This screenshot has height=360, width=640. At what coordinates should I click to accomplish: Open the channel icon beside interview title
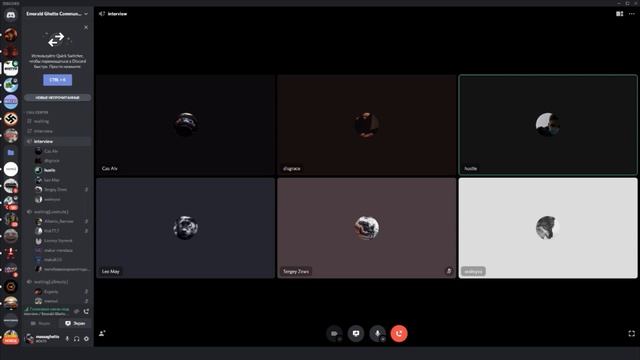click(102, 14)
